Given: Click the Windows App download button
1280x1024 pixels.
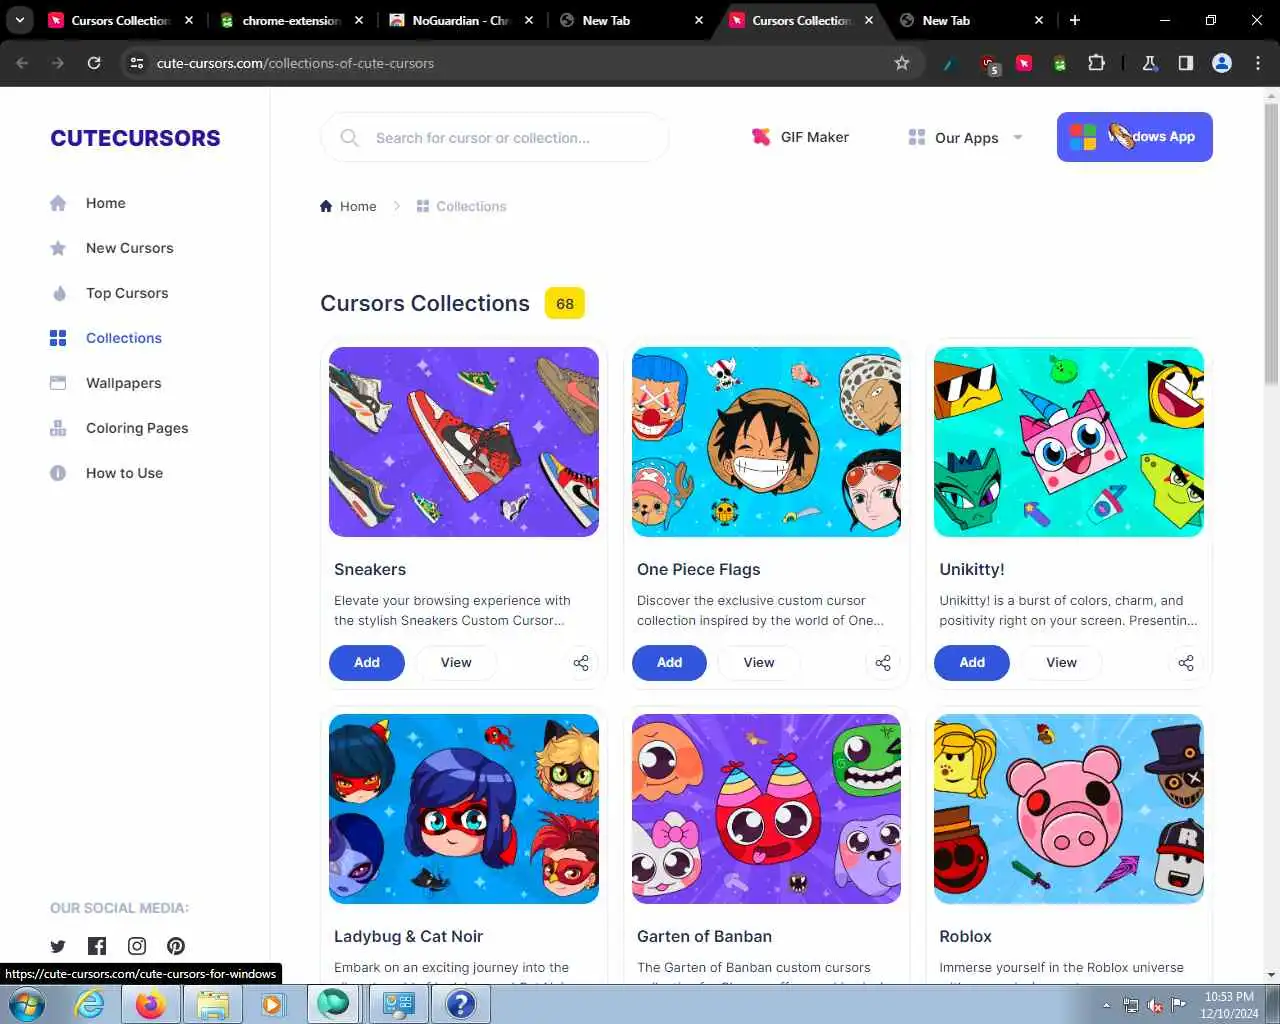Looking at the screenshot, I should tap(1135, 137).
